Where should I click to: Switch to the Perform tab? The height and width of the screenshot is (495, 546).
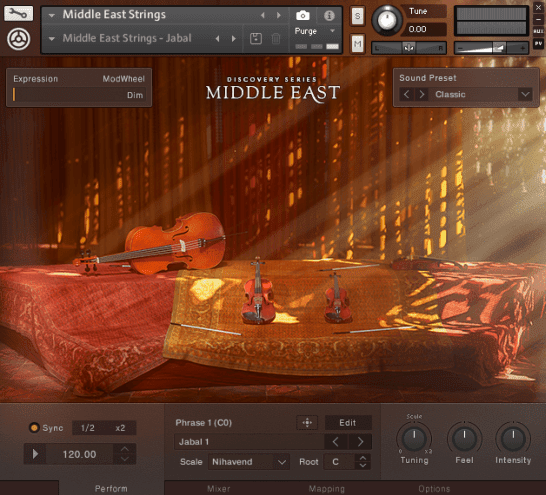point(111,488)
